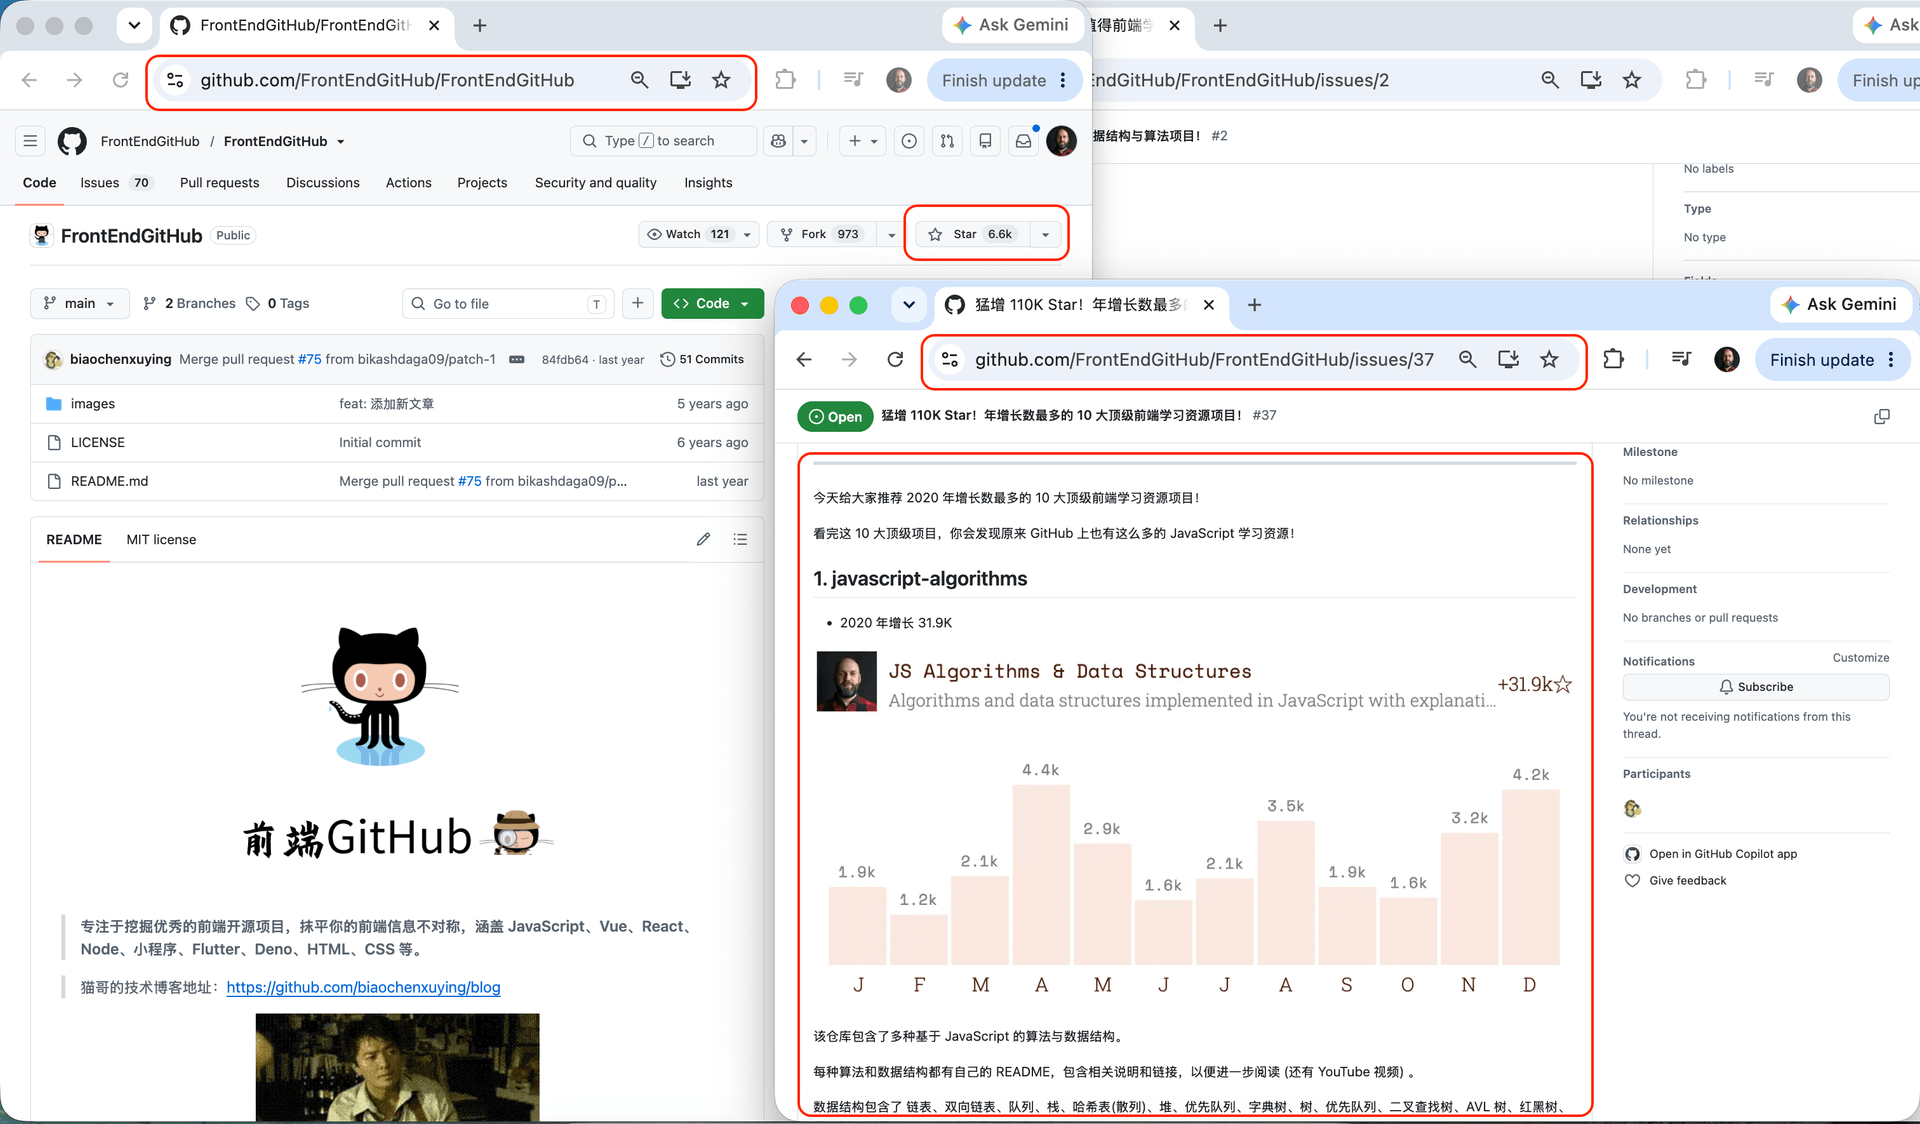Open media controls in issue #37 window
The width and height of the screenshot is (1920, 1124).
click(1681, 360)
